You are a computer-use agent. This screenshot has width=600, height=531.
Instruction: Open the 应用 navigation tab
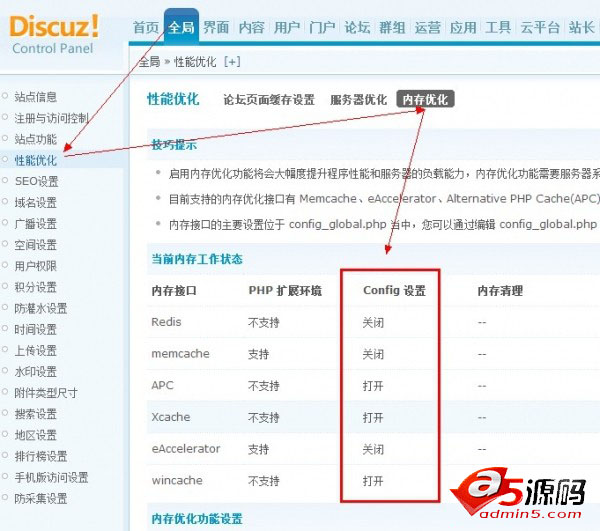463,28
